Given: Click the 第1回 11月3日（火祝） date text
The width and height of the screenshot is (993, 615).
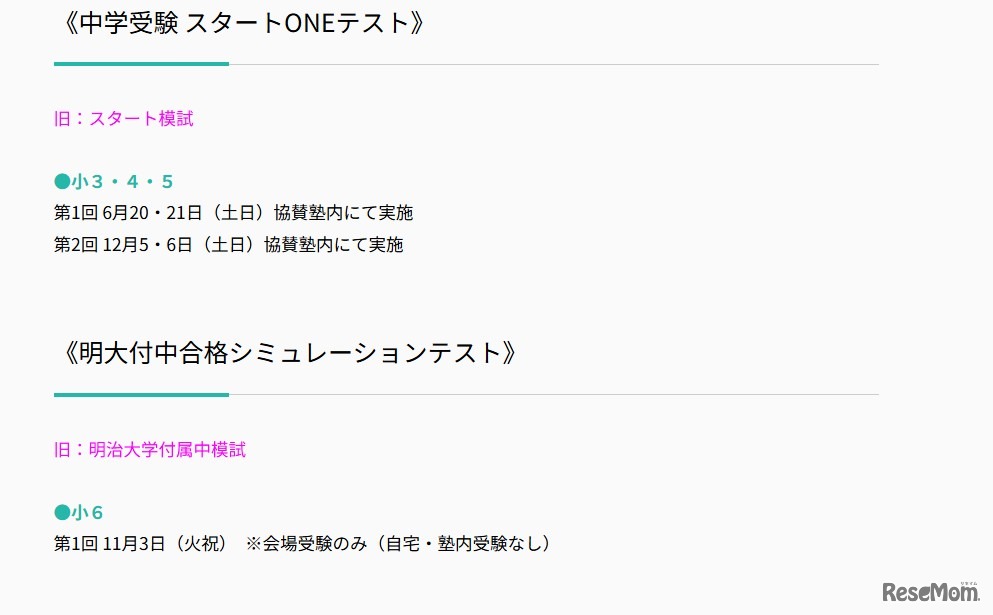Looking at the screenshot, I should (143, 544).
